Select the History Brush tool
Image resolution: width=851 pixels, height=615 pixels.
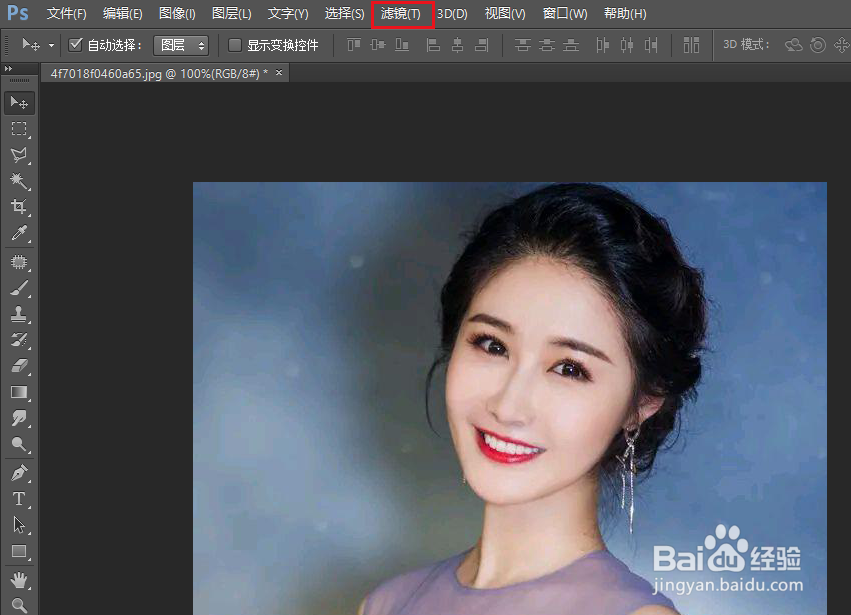click(20, 340)
